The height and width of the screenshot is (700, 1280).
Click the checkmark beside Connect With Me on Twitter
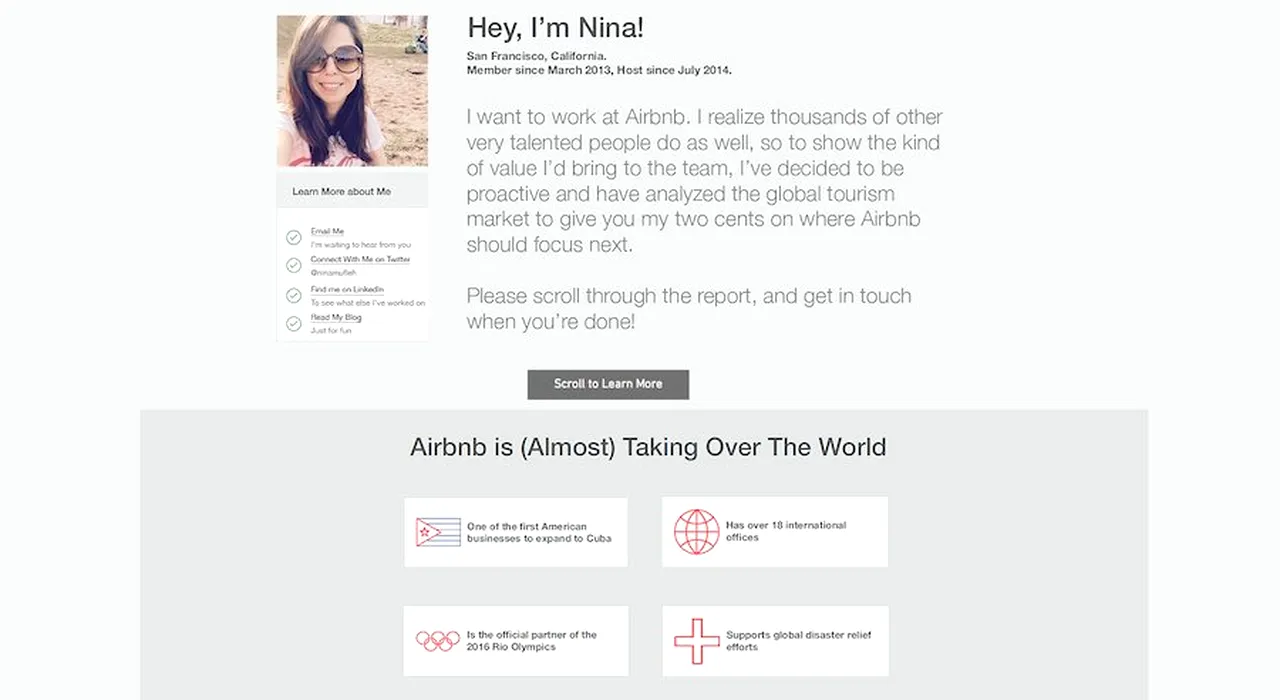294,265
